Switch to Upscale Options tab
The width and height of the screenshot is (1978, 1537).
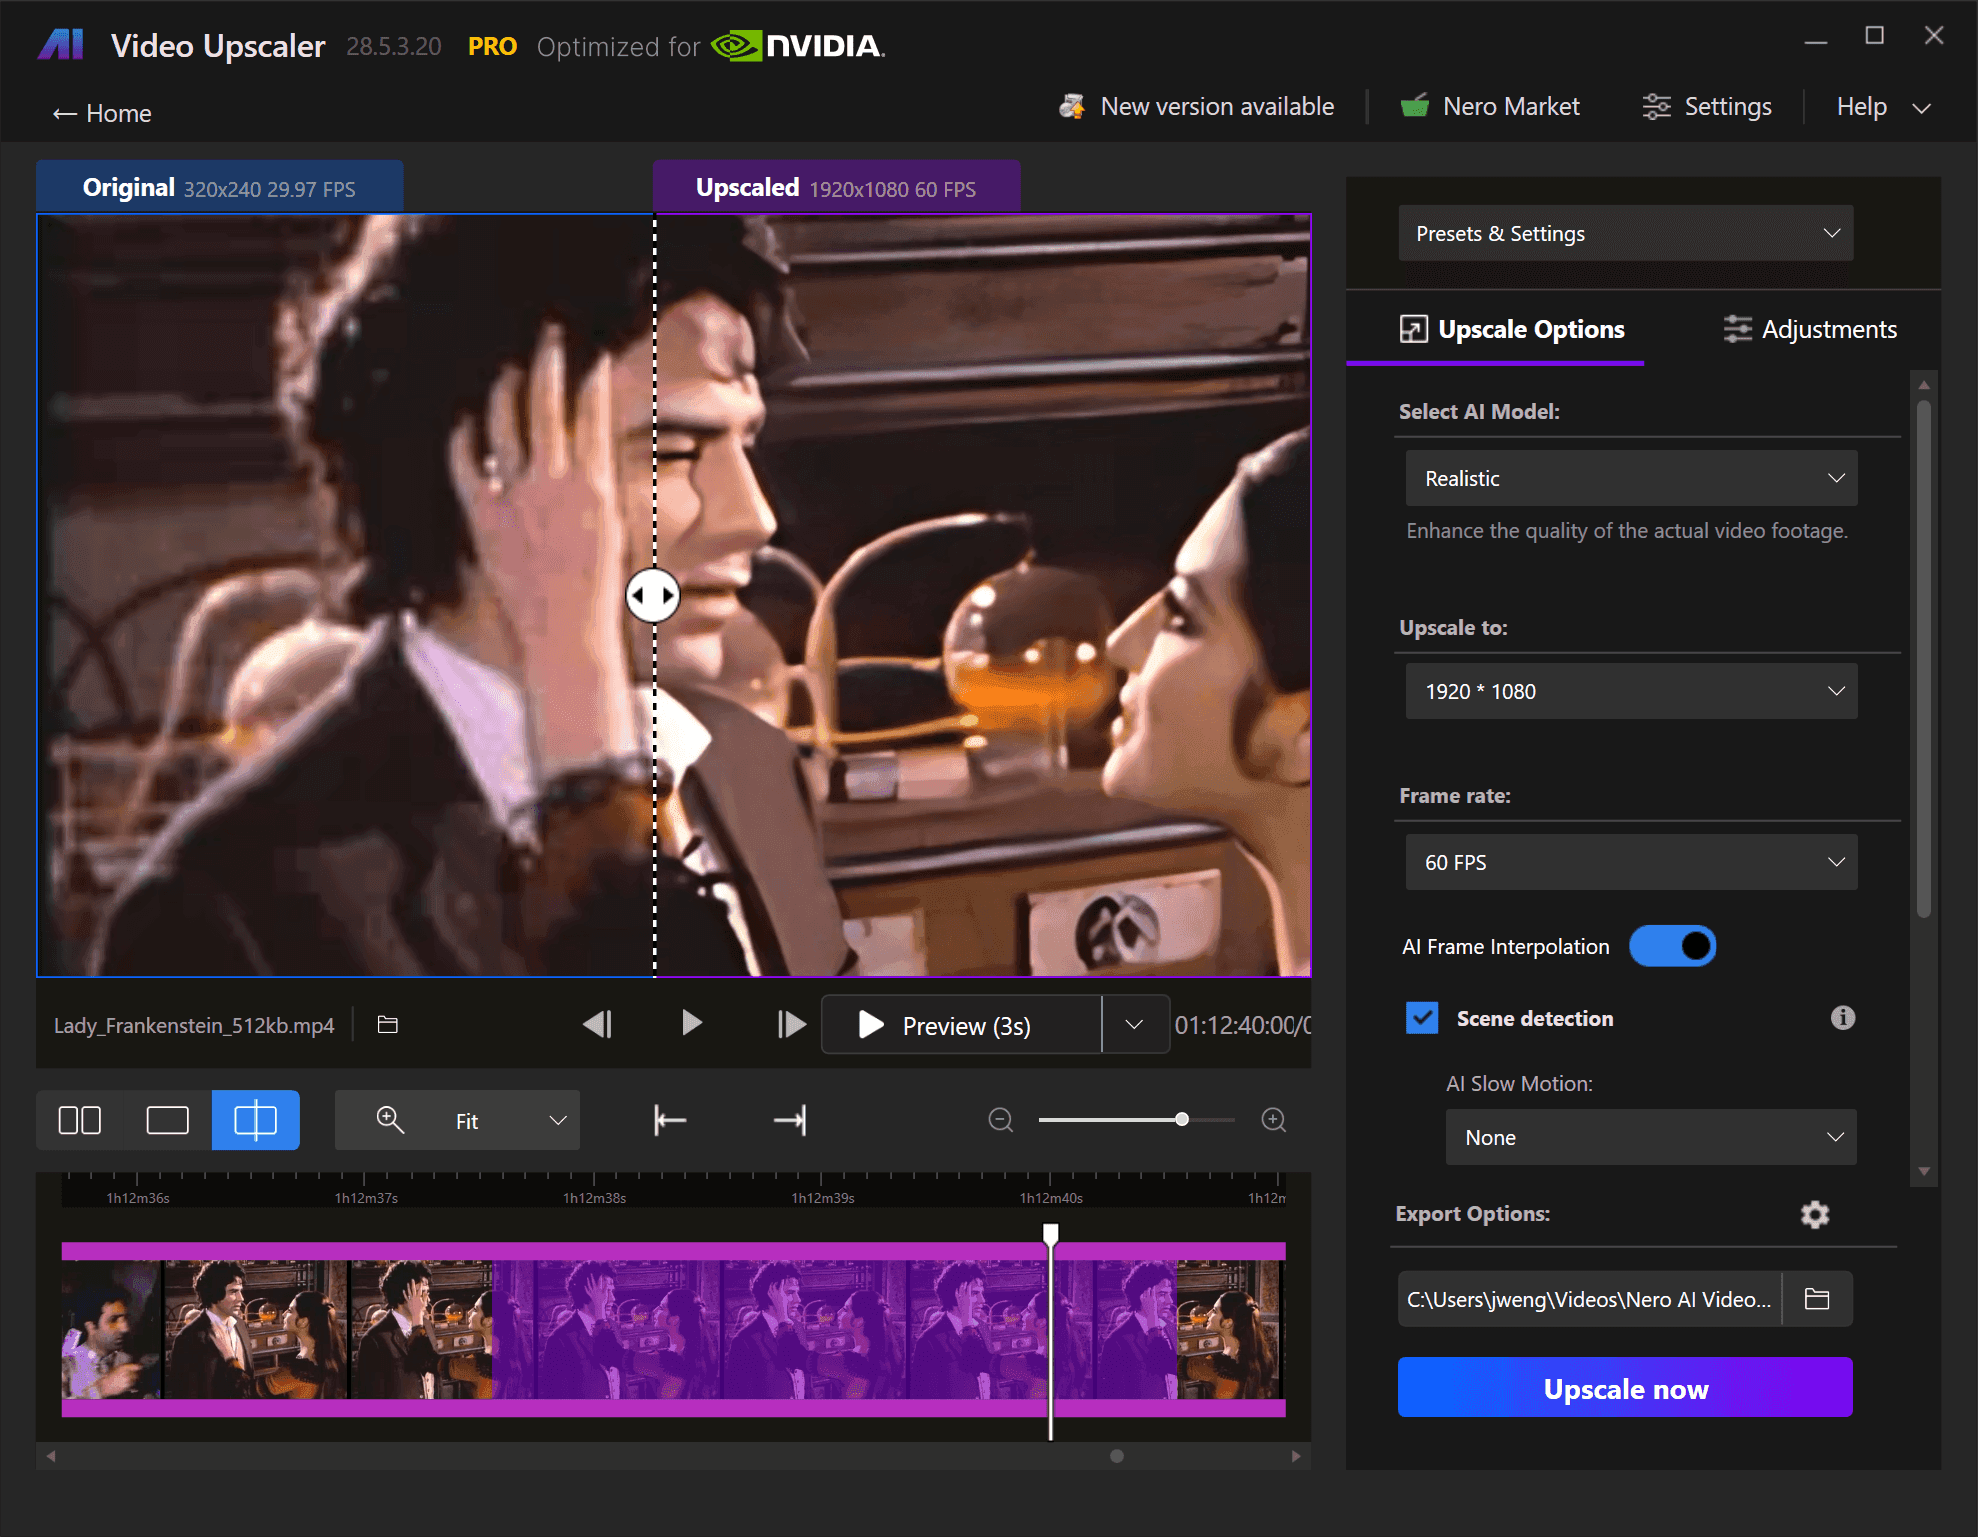(x=1512, y=329)
